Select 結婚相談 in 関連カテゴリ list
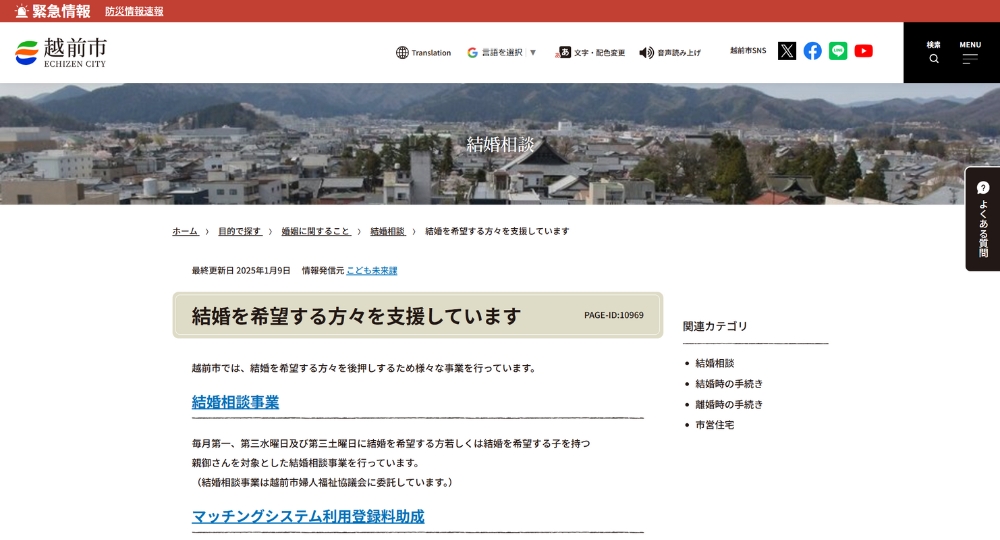The width and height of the screenshot is (1000, 540). [x=715, y=363]
